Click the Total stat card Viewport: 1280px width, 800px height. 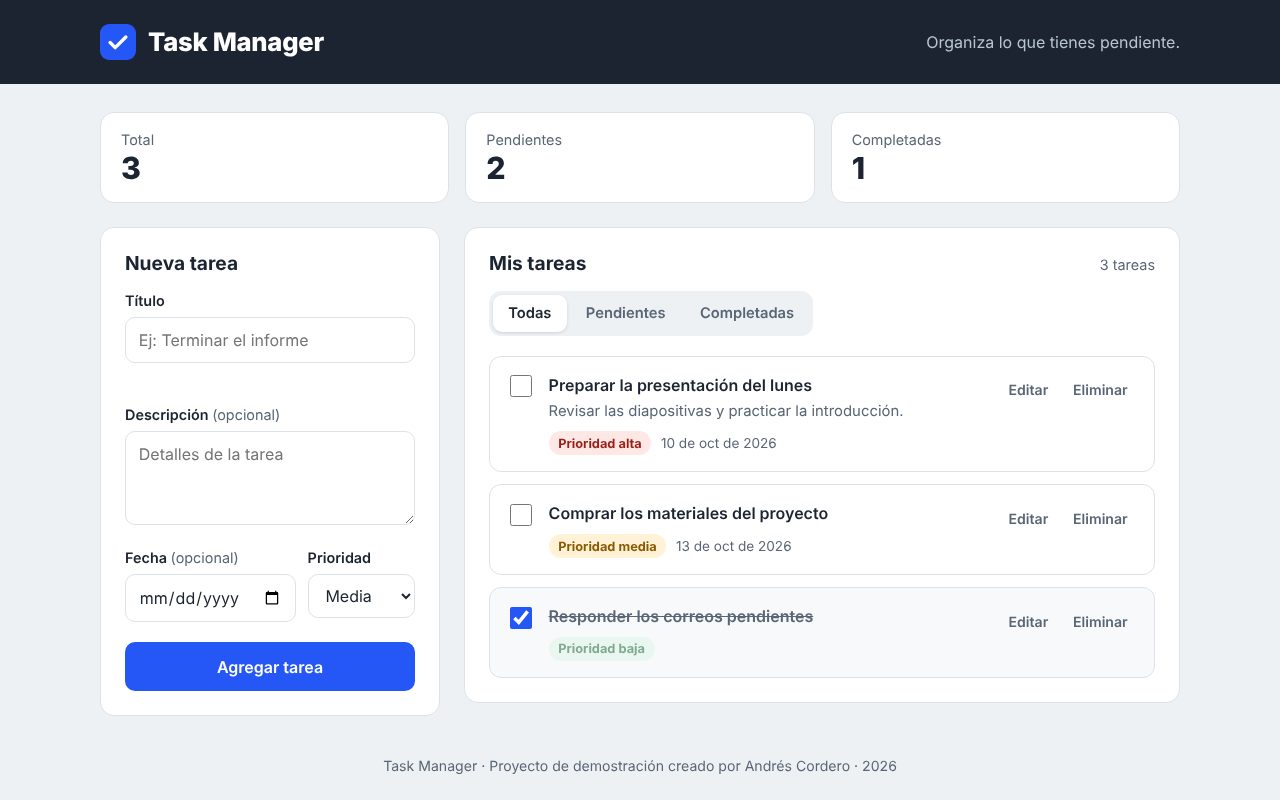point(274,157)
